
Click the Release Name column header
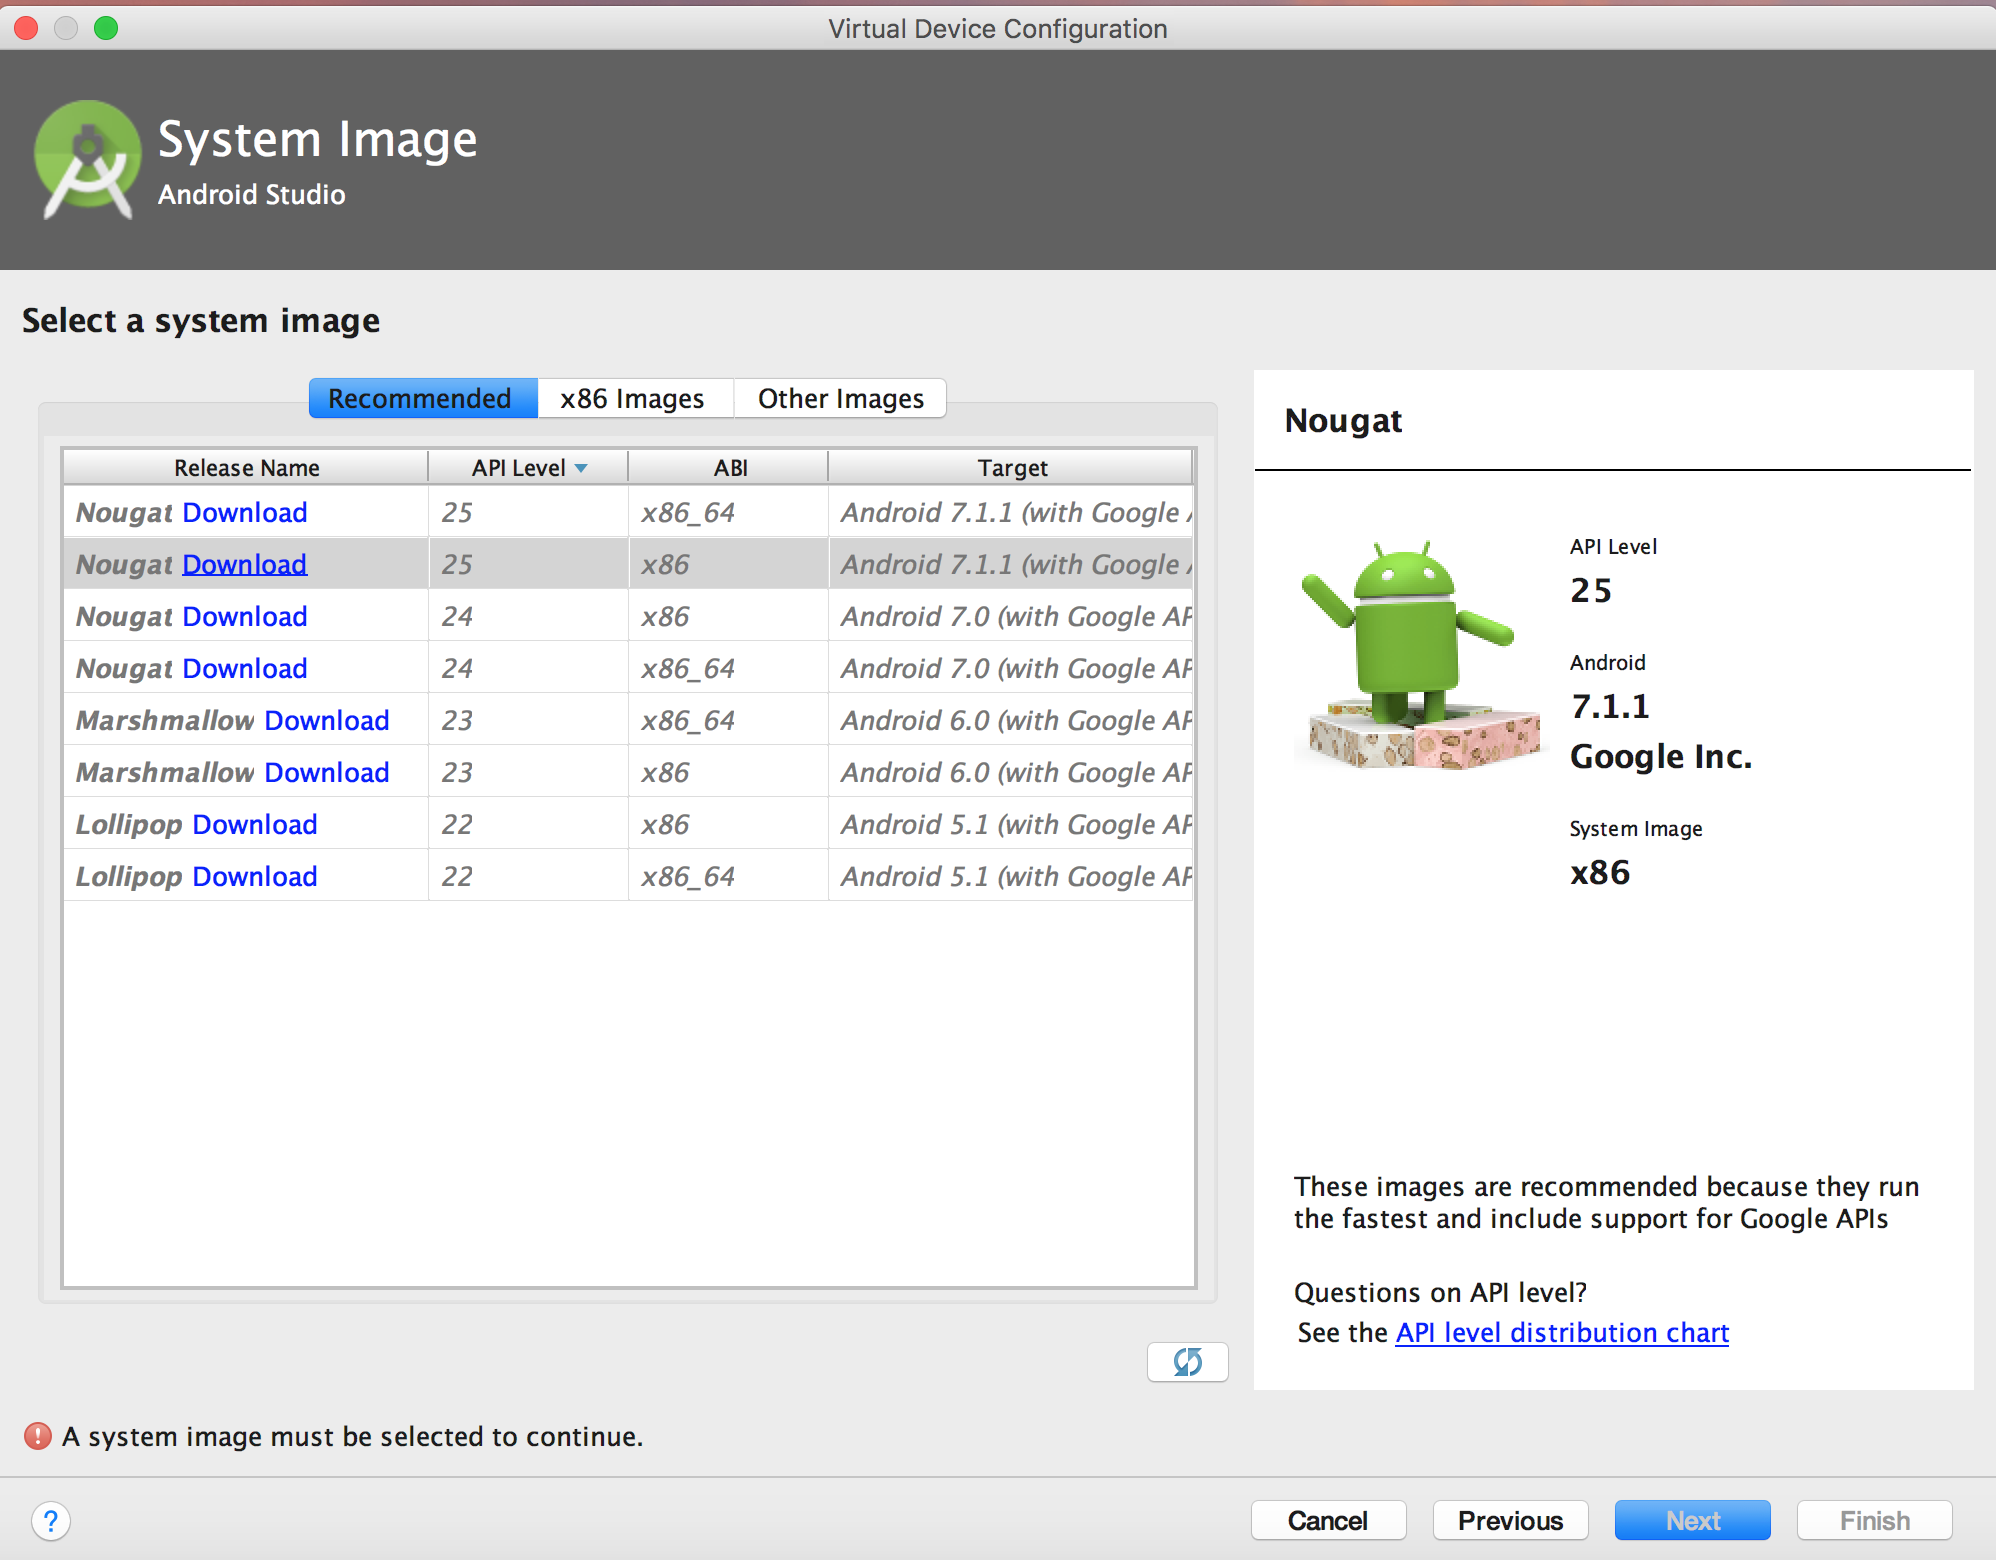click(x=246, y=468)
